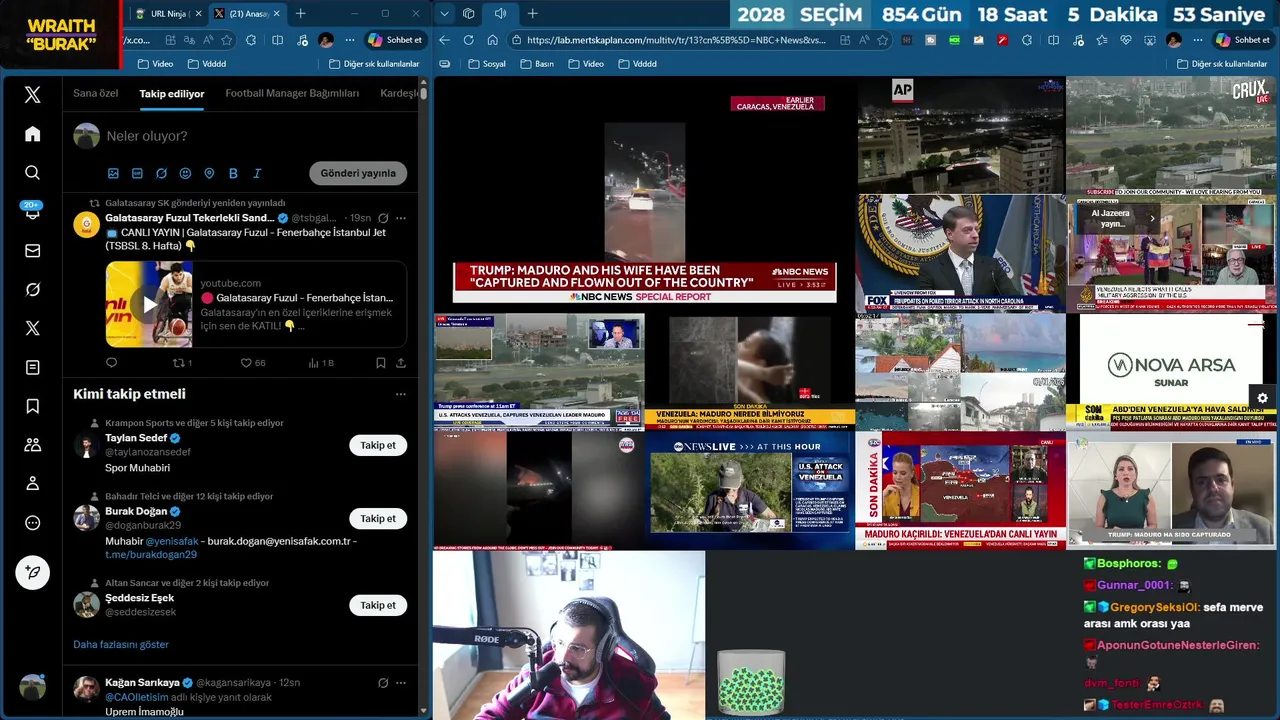Add media image to the new post
The image size is (1280, 720).
pyautogui.click(x=113, y=173)
